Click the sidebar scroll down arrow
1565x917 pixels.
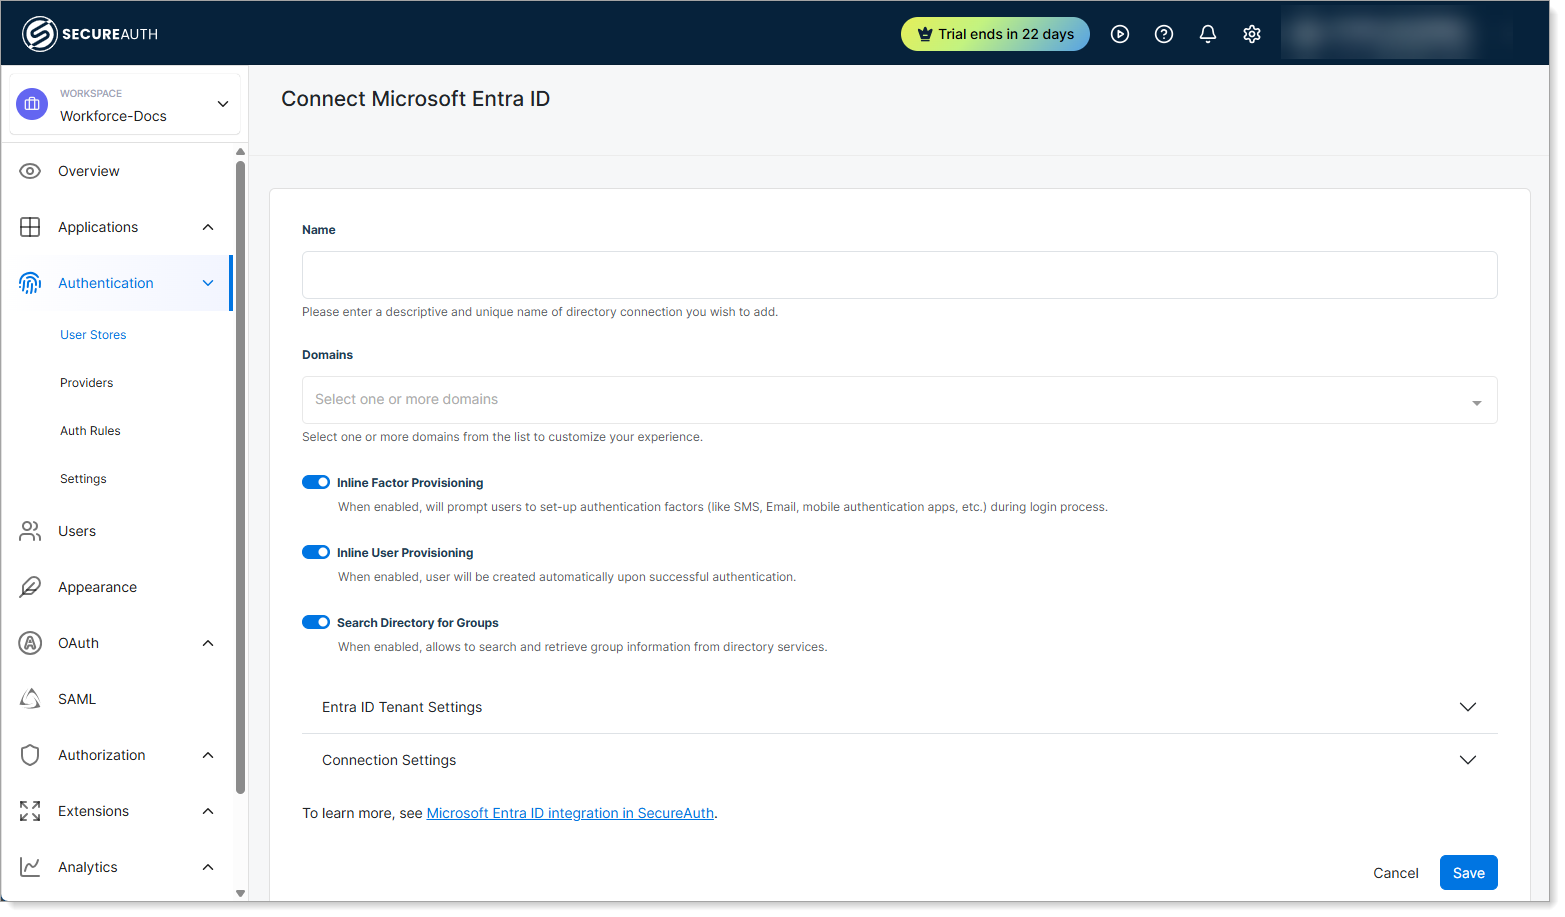[240, 893]
